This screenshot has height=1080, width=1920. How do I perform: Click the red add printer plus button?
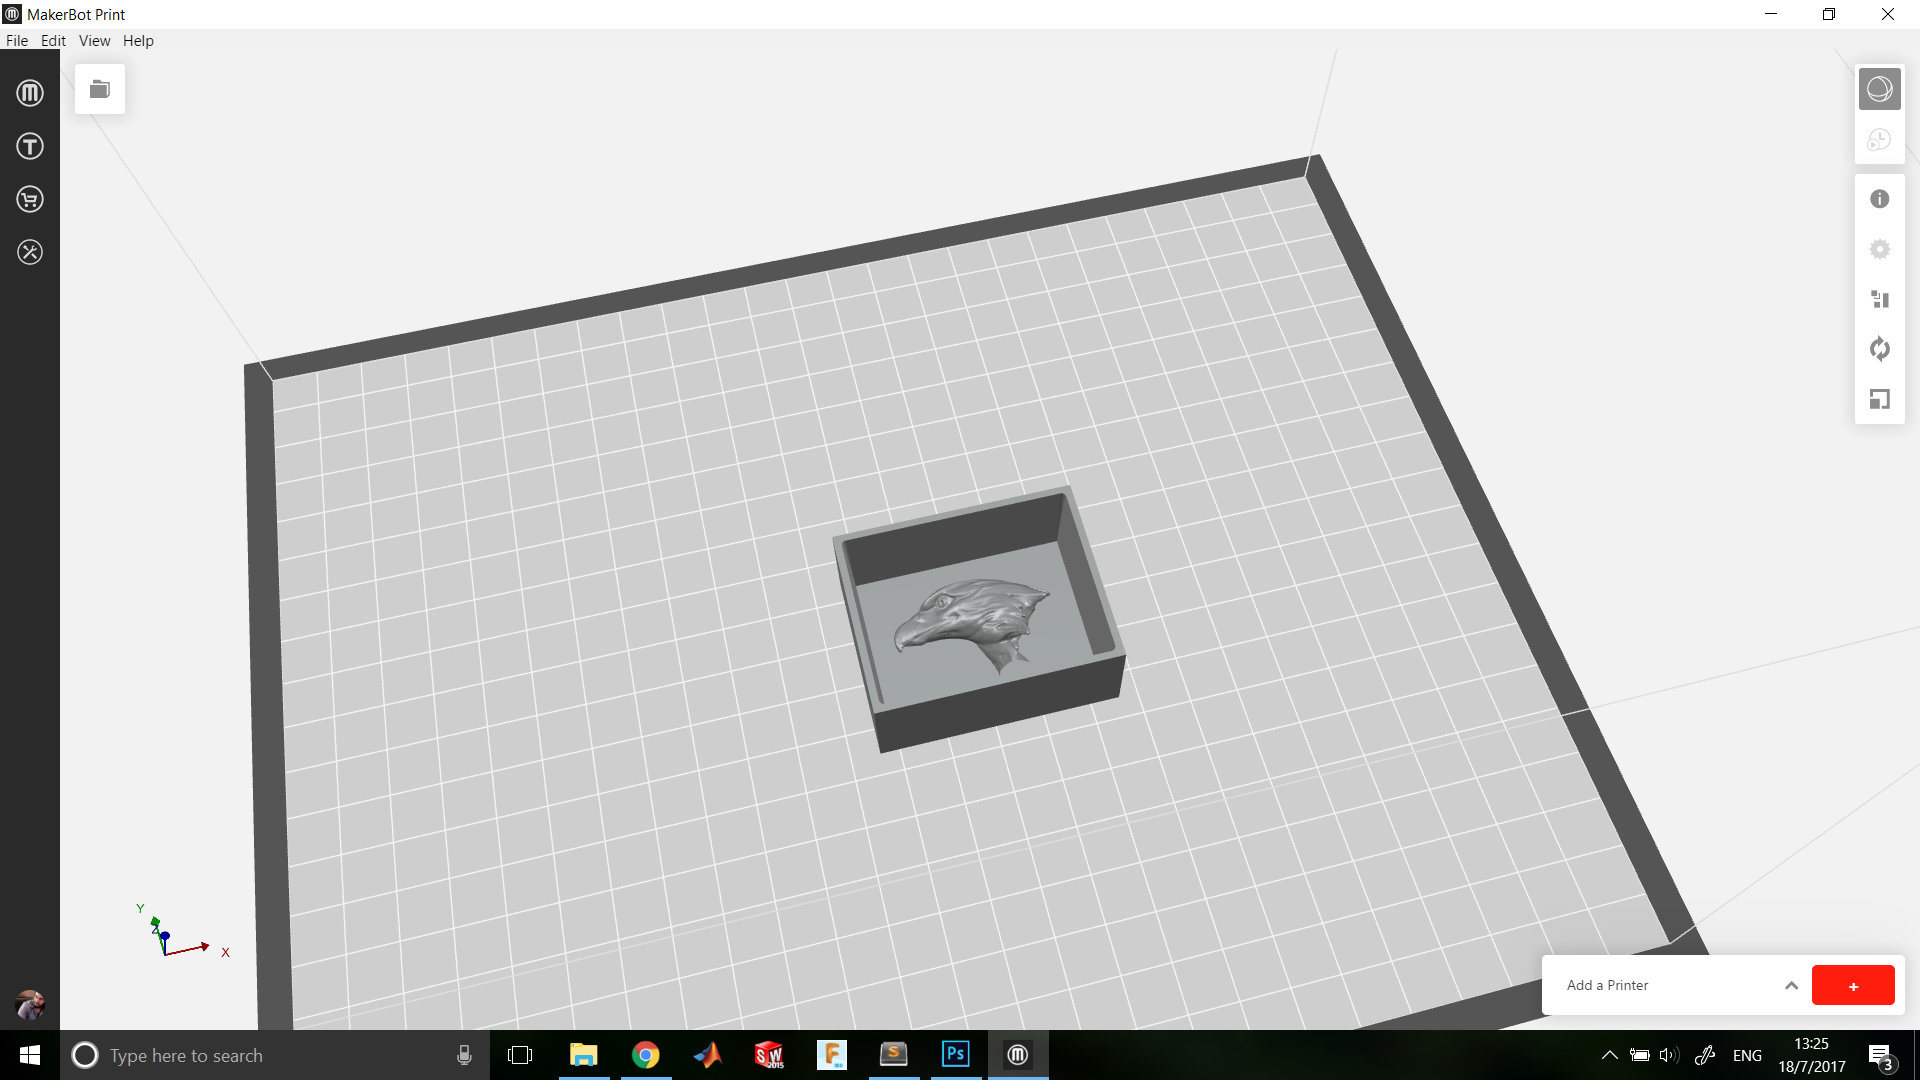(1853, 985)
